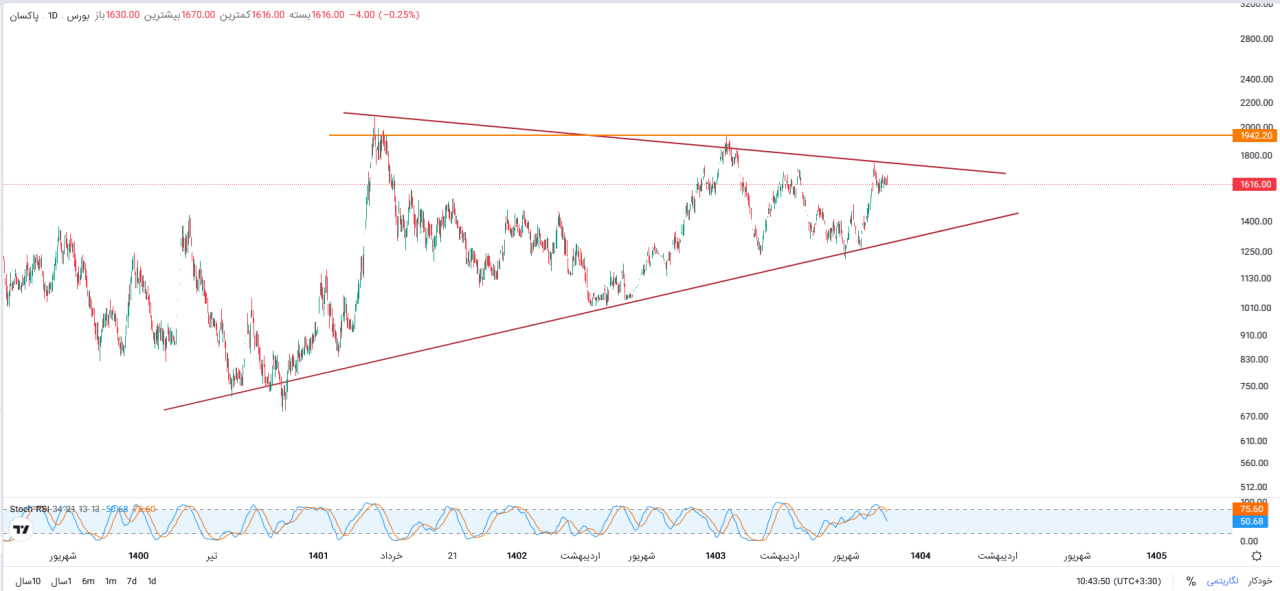Screen dimensions: 1280x591
Task: Select the 7d time range
Action: click(131, 581)
